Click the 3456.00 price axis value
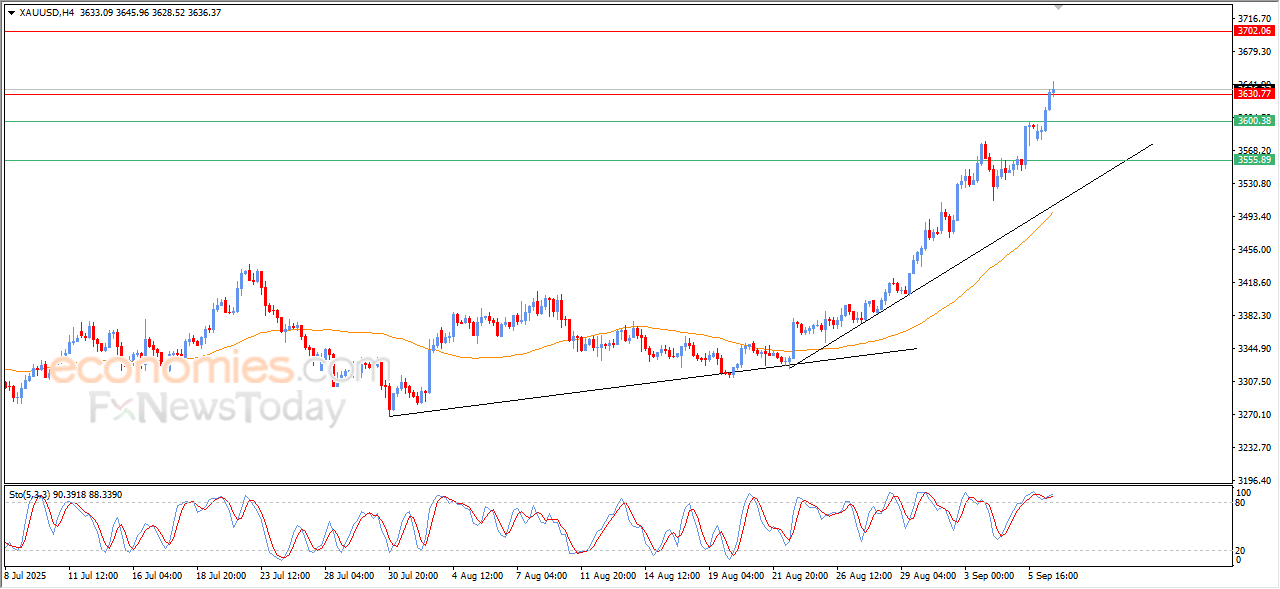1280x589 pixels. pyautogui.click(x=1254, y=250)
